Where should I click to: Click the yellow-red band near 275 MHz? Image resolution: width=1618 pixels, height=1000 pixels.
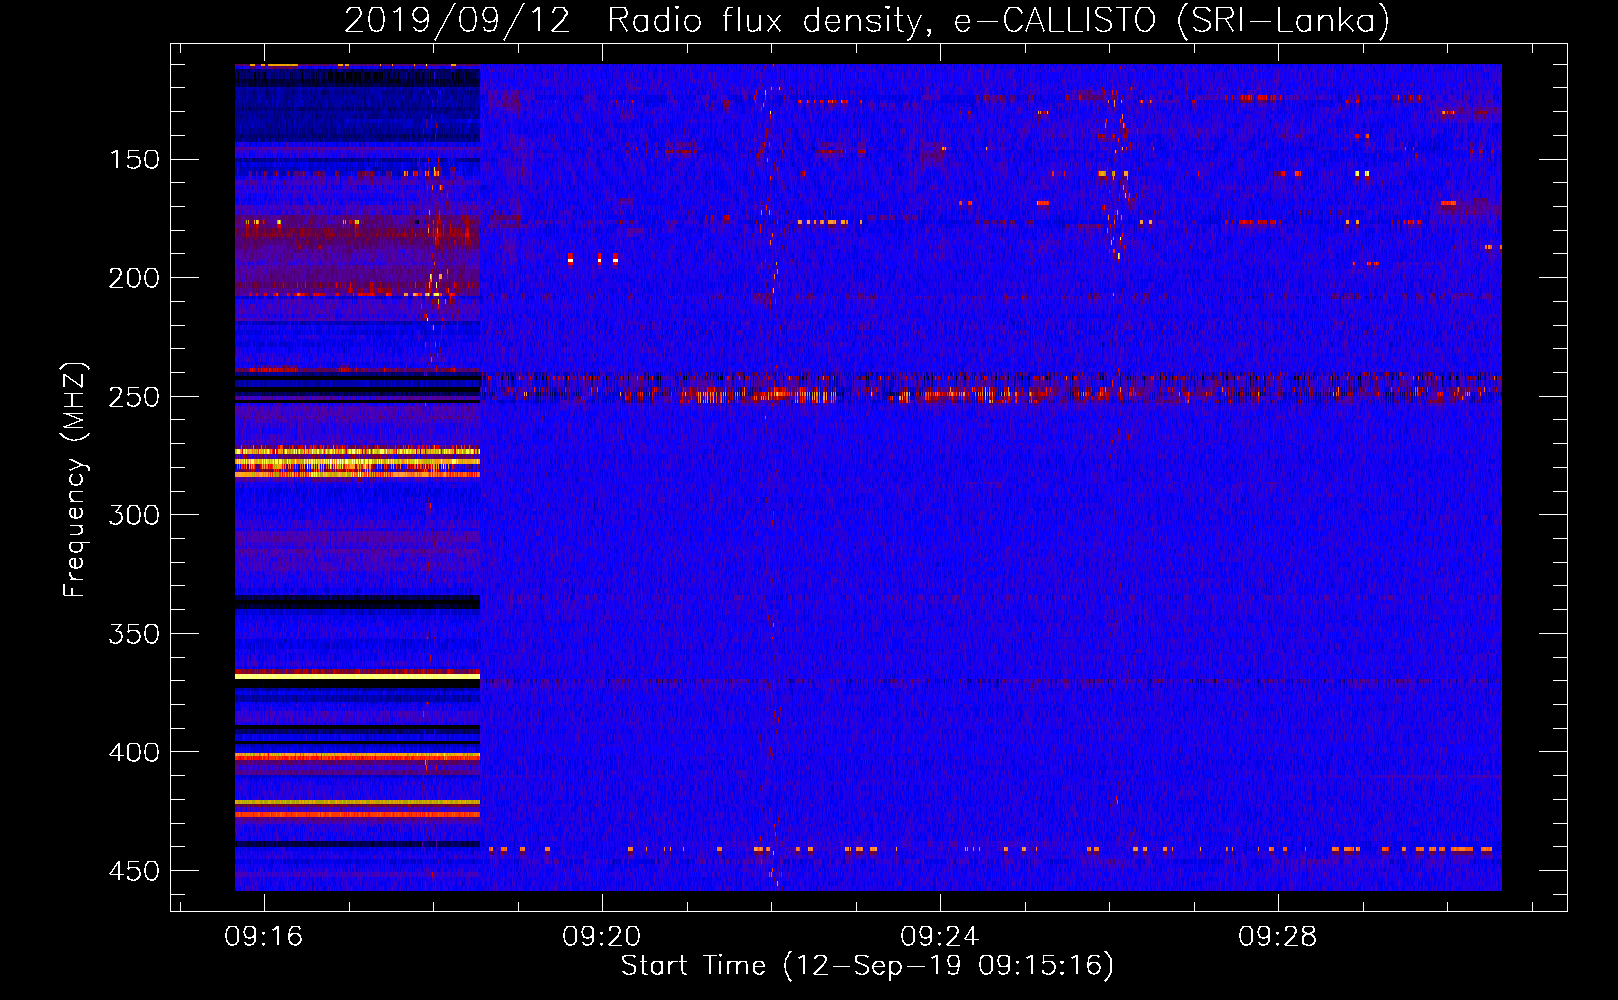point(357,462)
